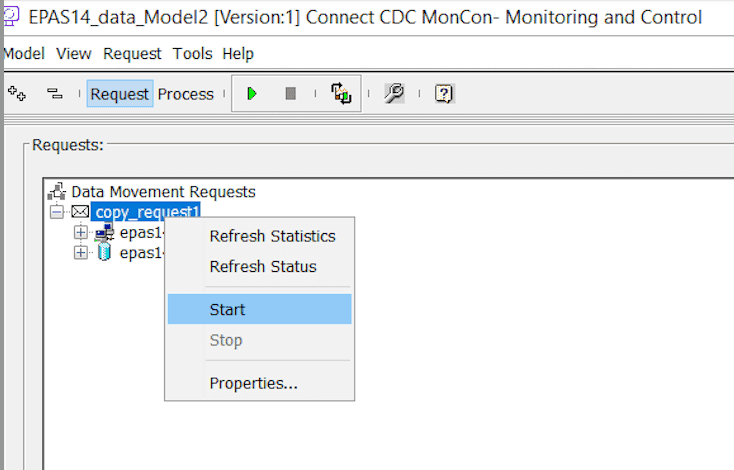Click the refresh status toolbar icon
Image resolution: width=734 pixels, height=470 pixels.
[x=342, y=94]
